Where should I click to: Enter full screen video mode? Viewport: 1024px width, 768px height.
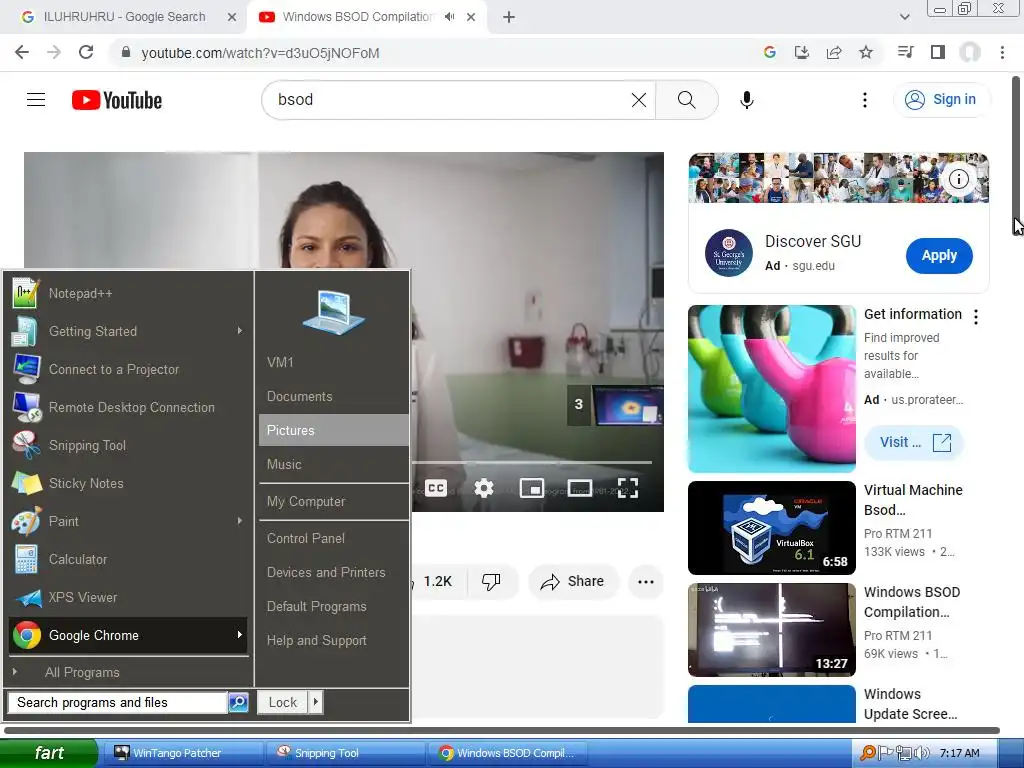[628, 488]
